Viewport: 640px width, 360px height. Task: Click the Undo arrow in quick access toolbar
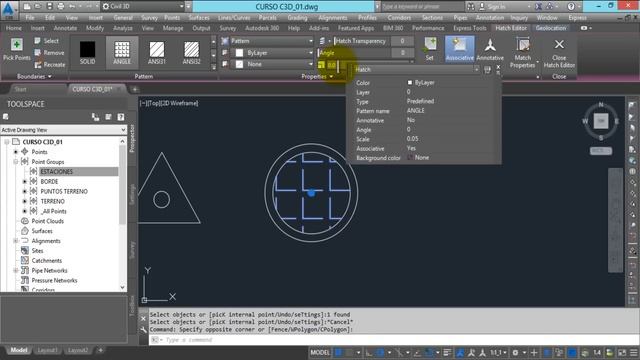click(72, 6)
